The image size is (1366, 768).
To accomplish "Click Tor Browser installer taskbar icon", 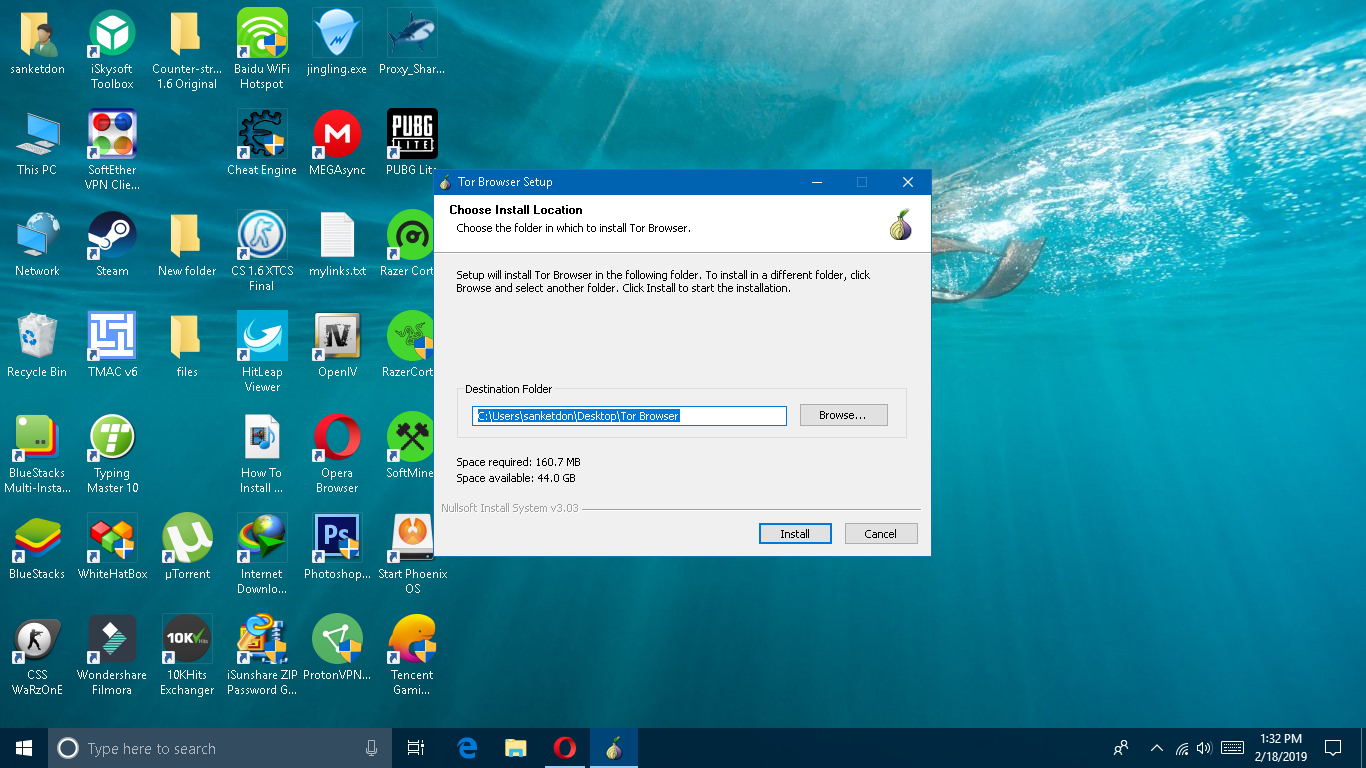I will click(613, 748).
